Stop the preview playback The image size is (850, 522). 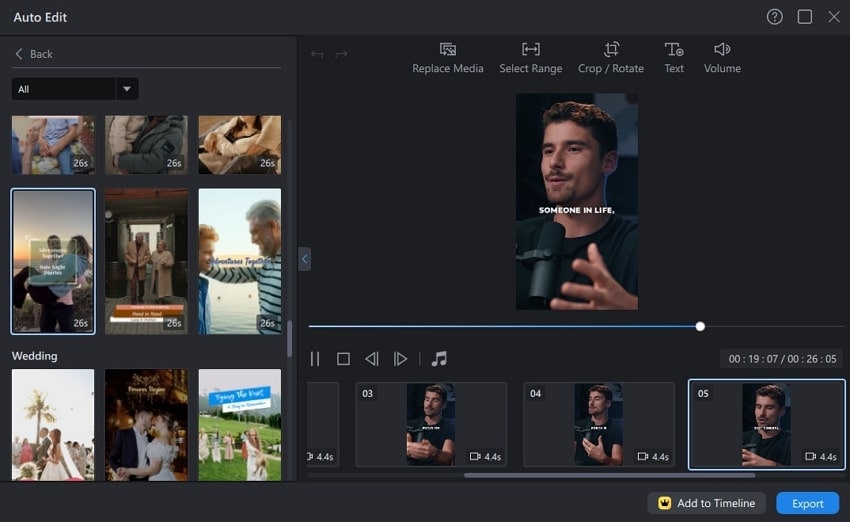(343, 359)
